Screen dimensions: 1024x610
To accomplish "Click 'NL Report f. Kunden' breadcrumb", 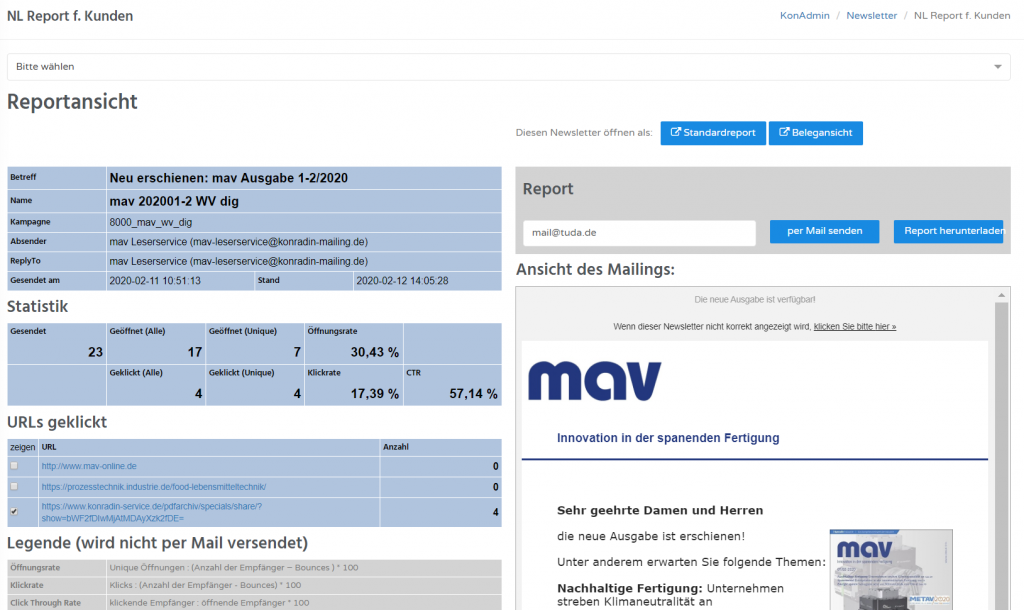I will pyautogui.click(x=962, y=16).
